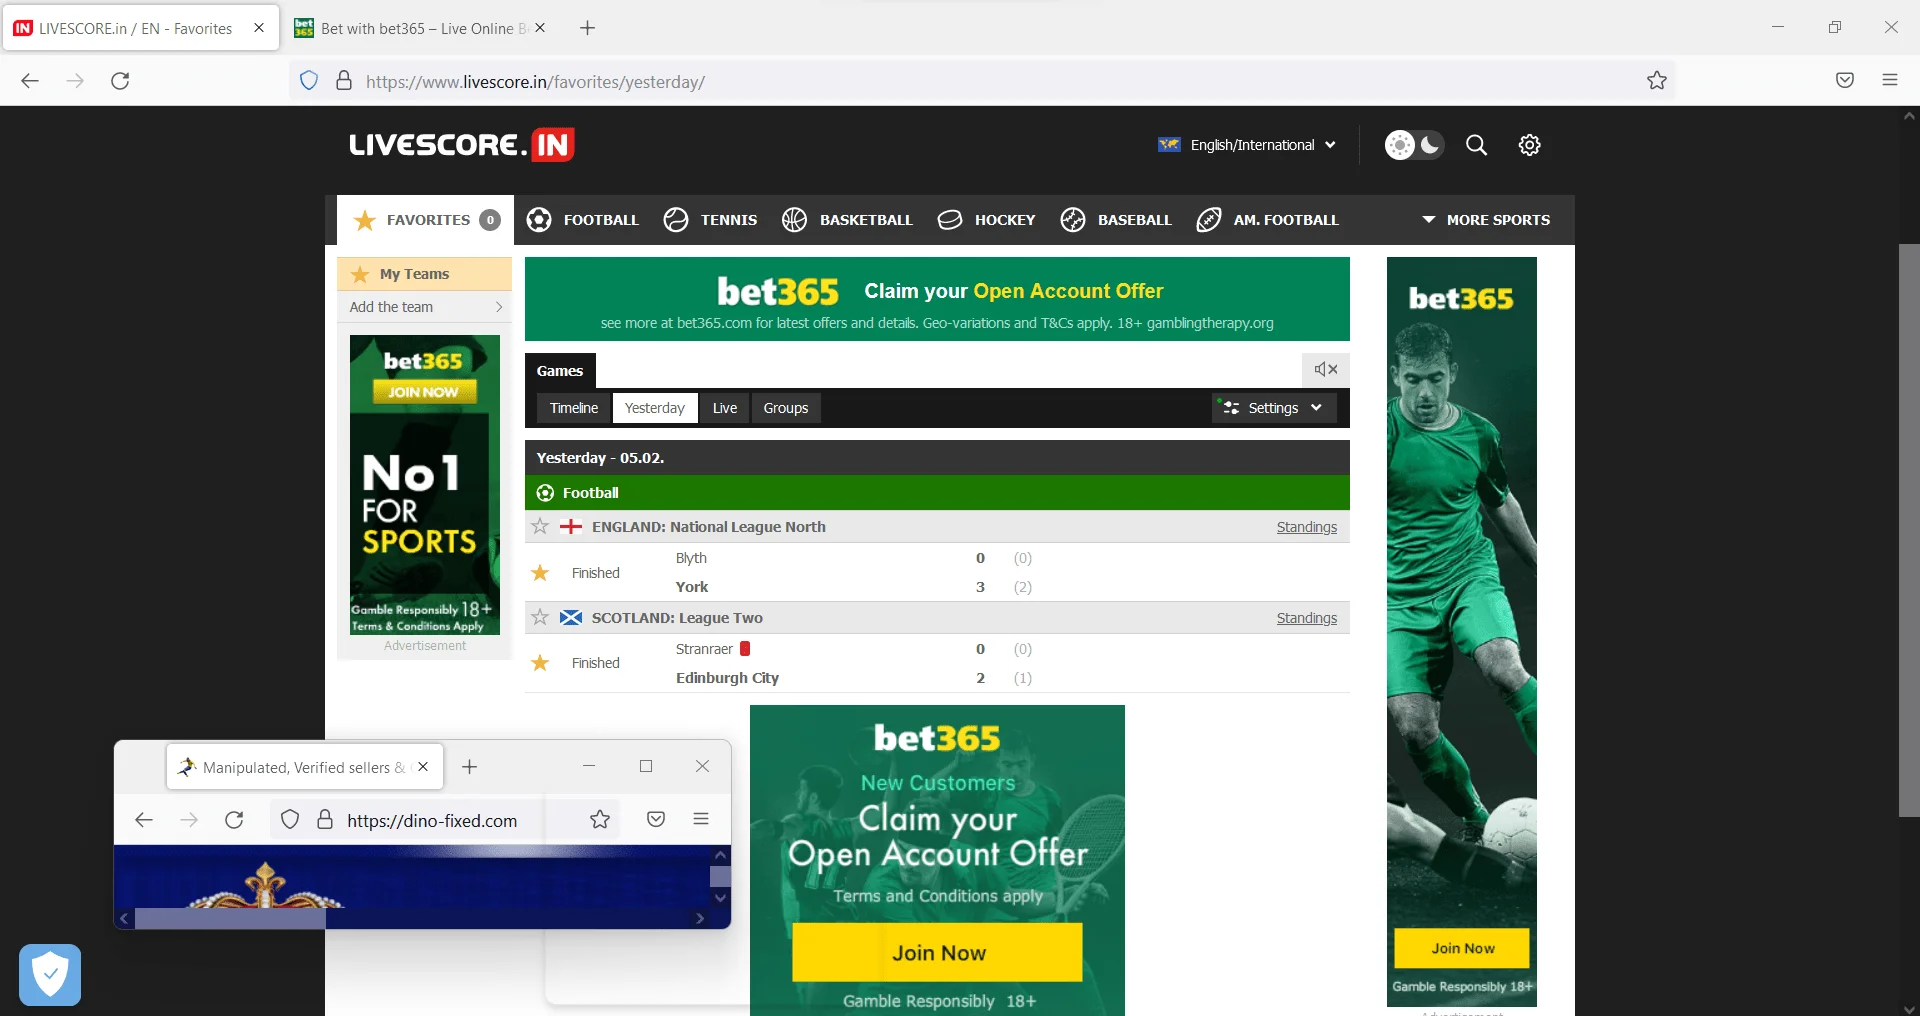This screenshot has height=1016, width=1920.
Task: Click the hockey puck icon in menu
Action: coord(950,220)
